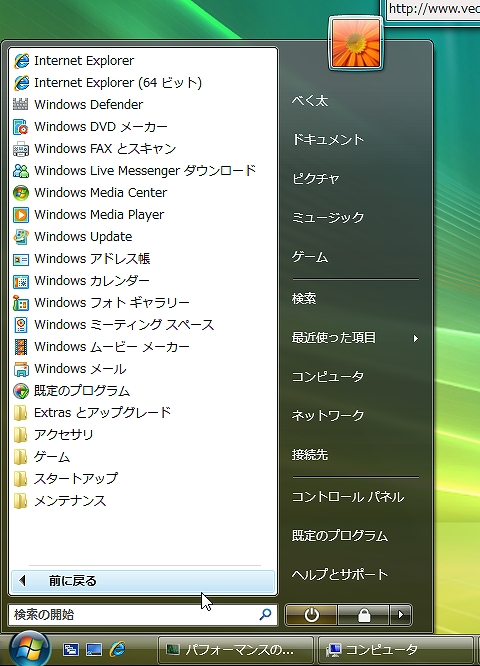The image size is (480, 666).
Task: Go back using 前に戻る
Action: [x=143, y=581]
